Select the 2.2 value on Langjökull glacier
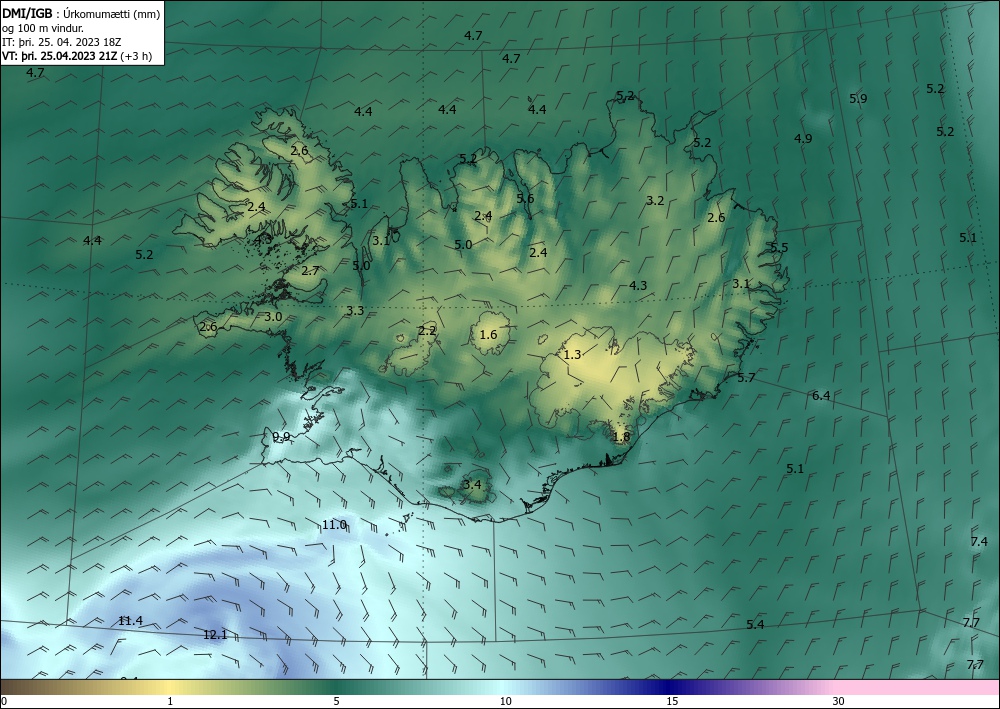1000x709 pixels. [427, 330]
